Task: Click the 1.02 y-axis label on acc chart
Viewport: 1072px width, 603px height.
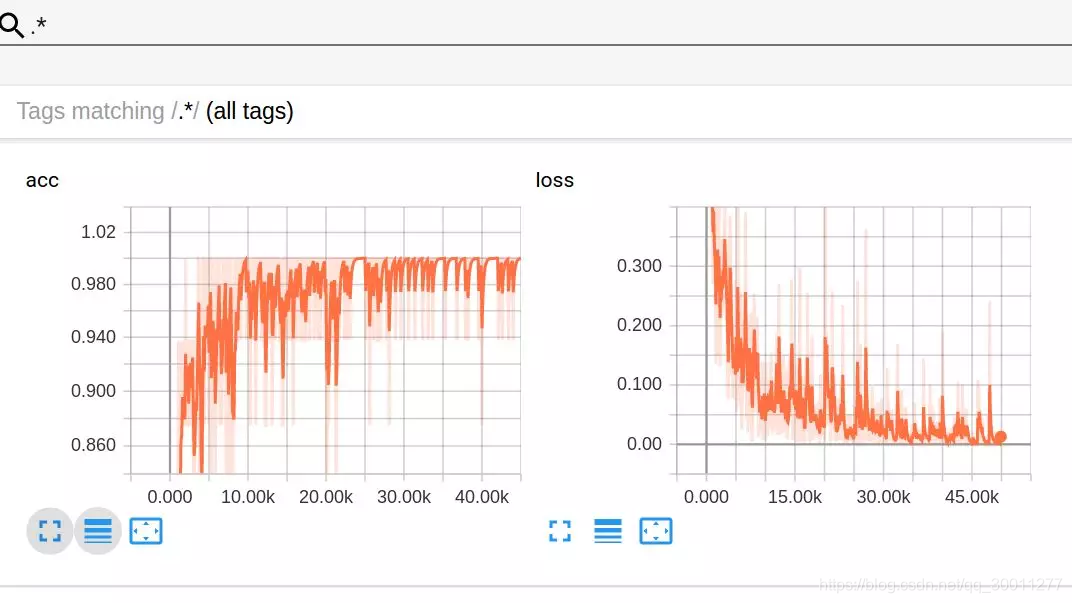Action: click(x=98, y=232)
